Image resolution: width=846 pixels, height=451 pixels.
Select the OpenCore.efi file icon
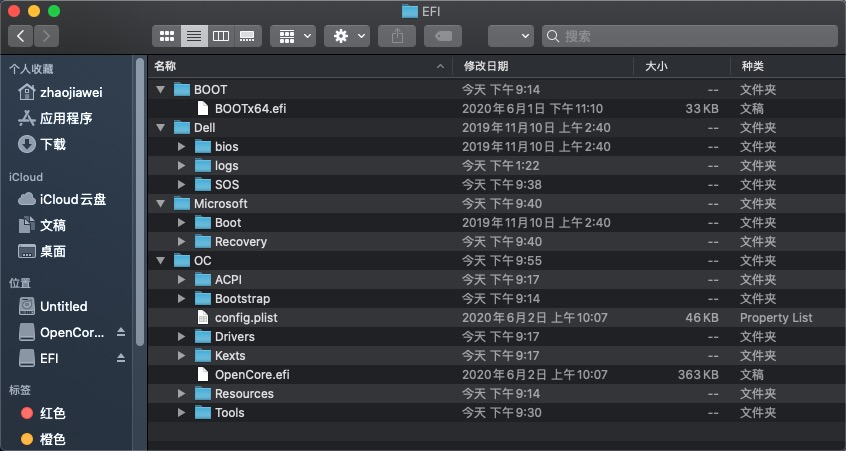click(x=202, y=374)
